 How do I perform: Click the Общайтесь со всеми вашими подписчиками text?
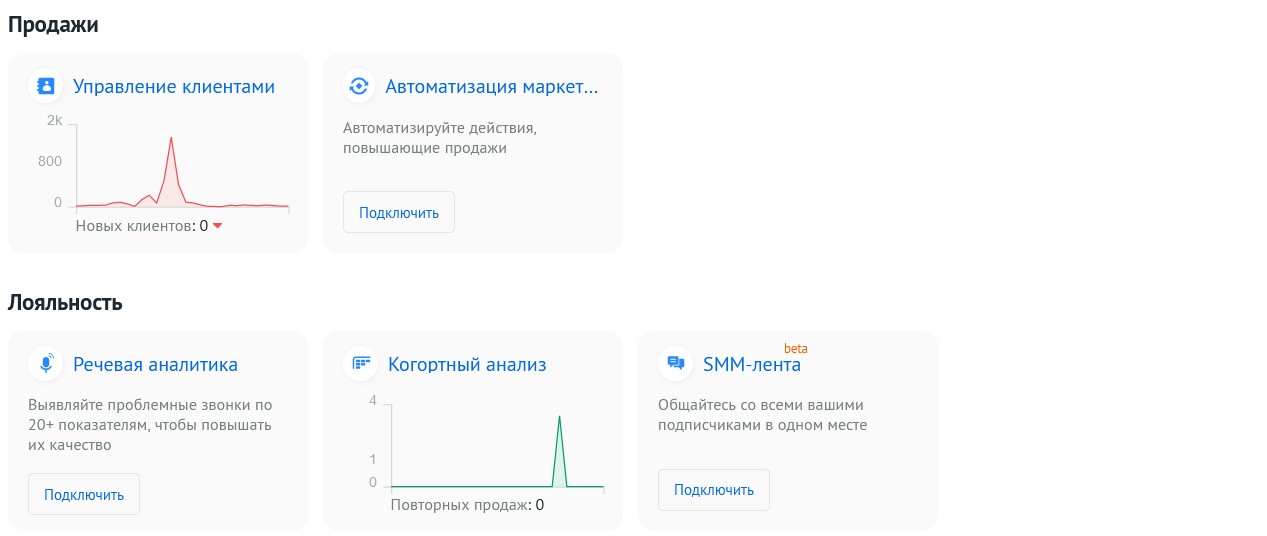762,415
